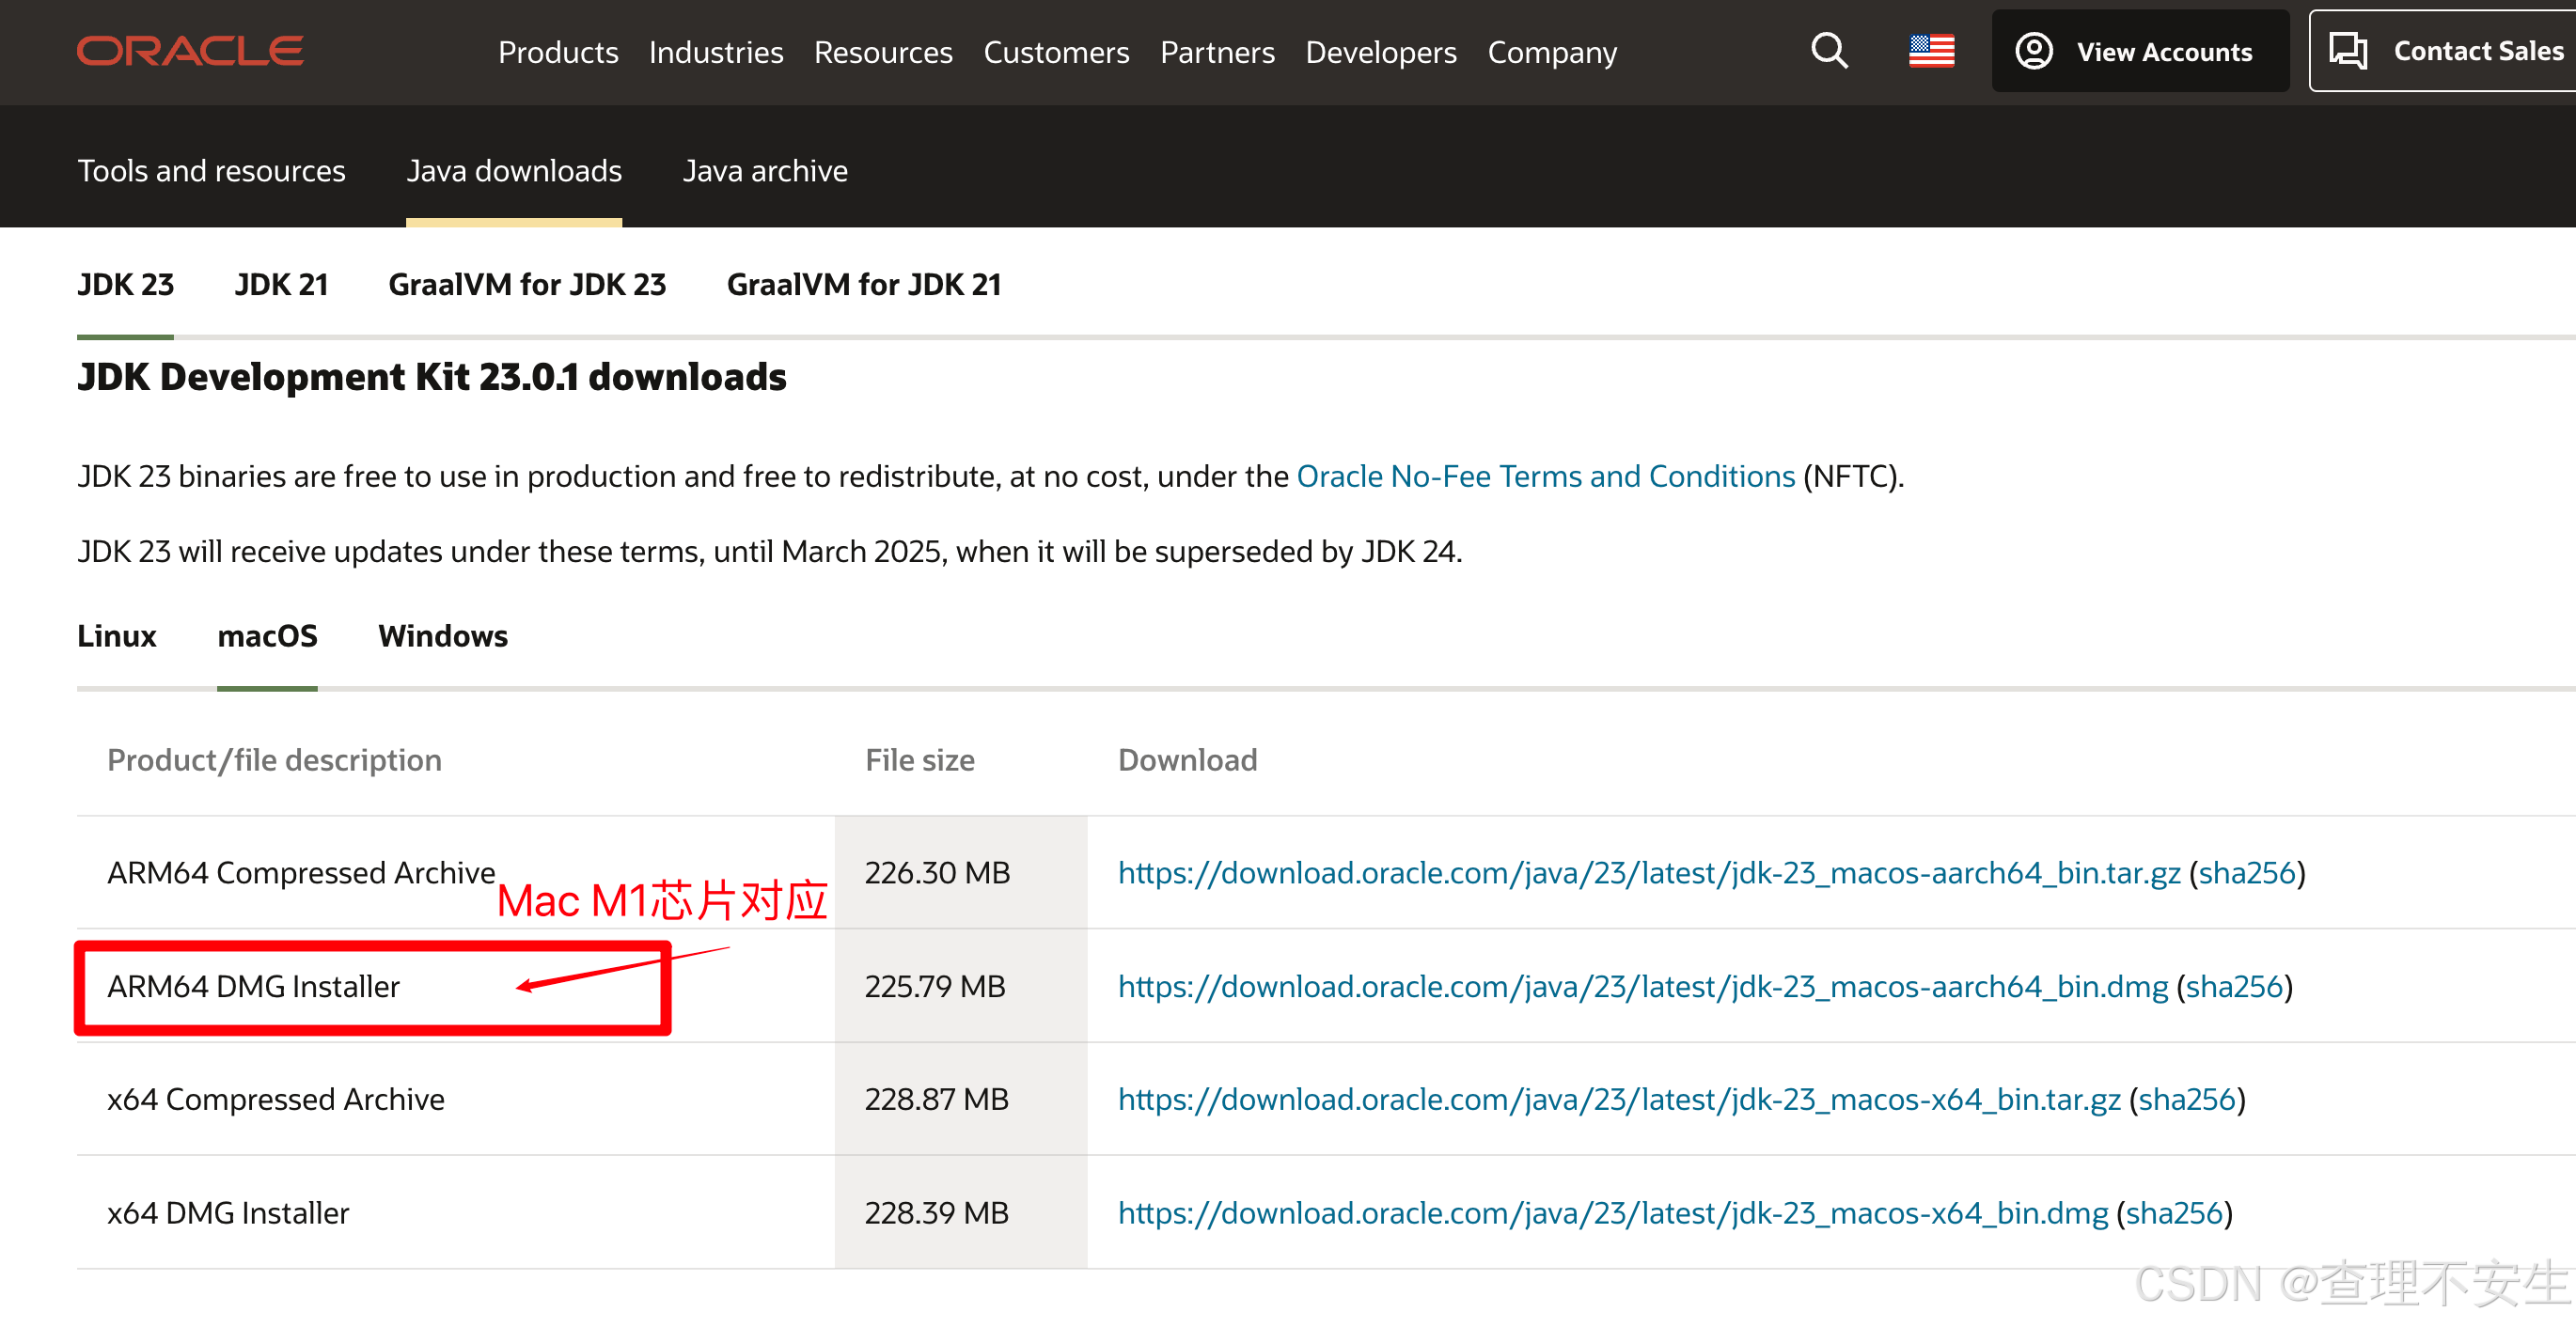Switch to the JDK 21 tab

coord(281,285)
